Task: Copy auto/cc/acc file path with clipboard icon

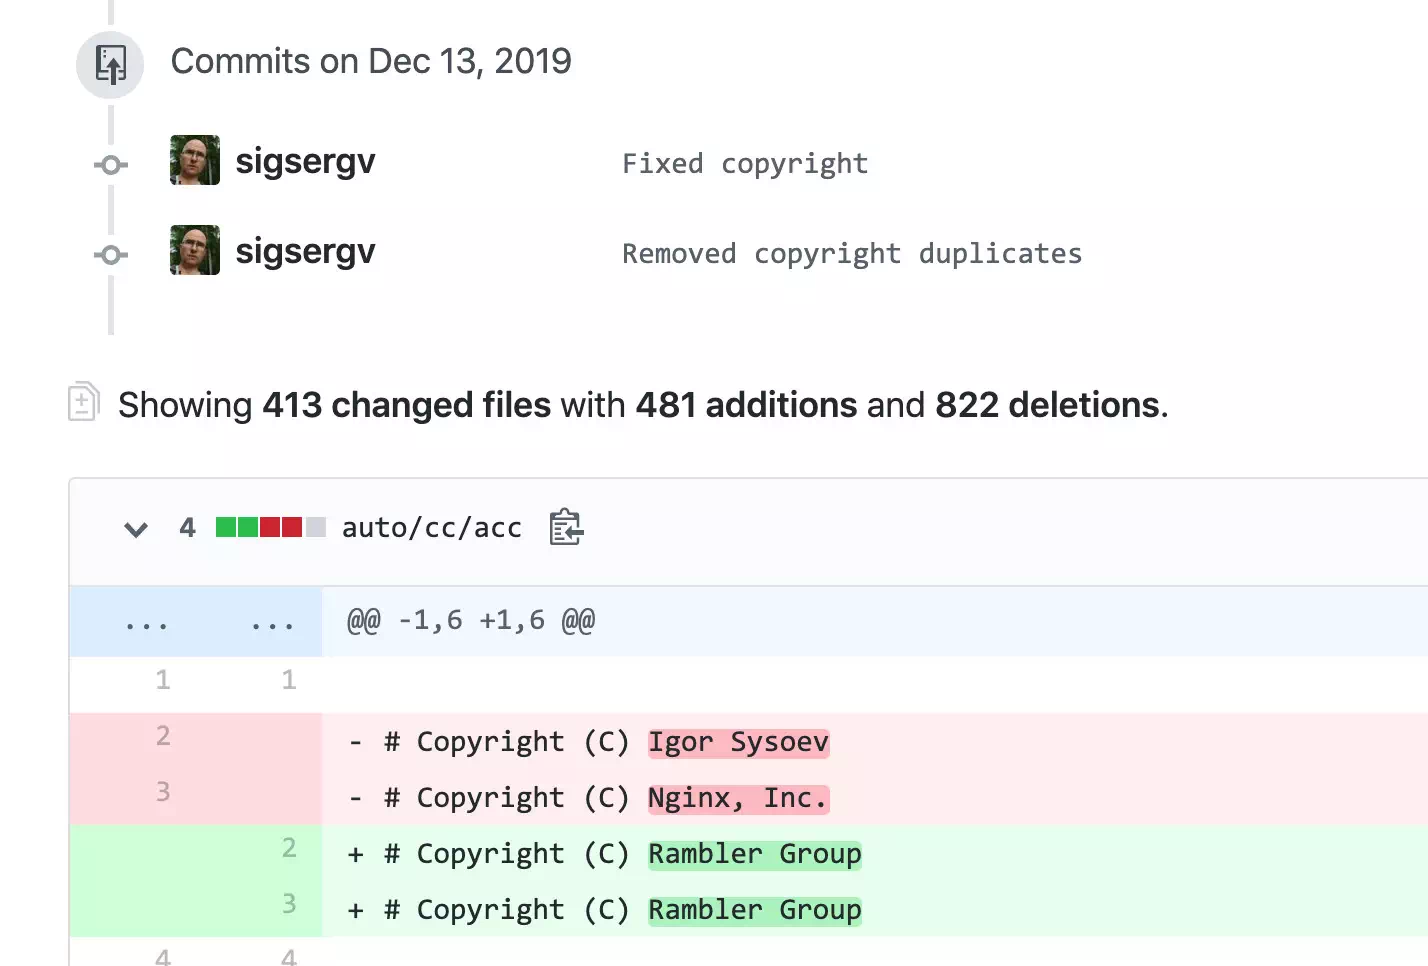Action: click(x=566, y=527)
